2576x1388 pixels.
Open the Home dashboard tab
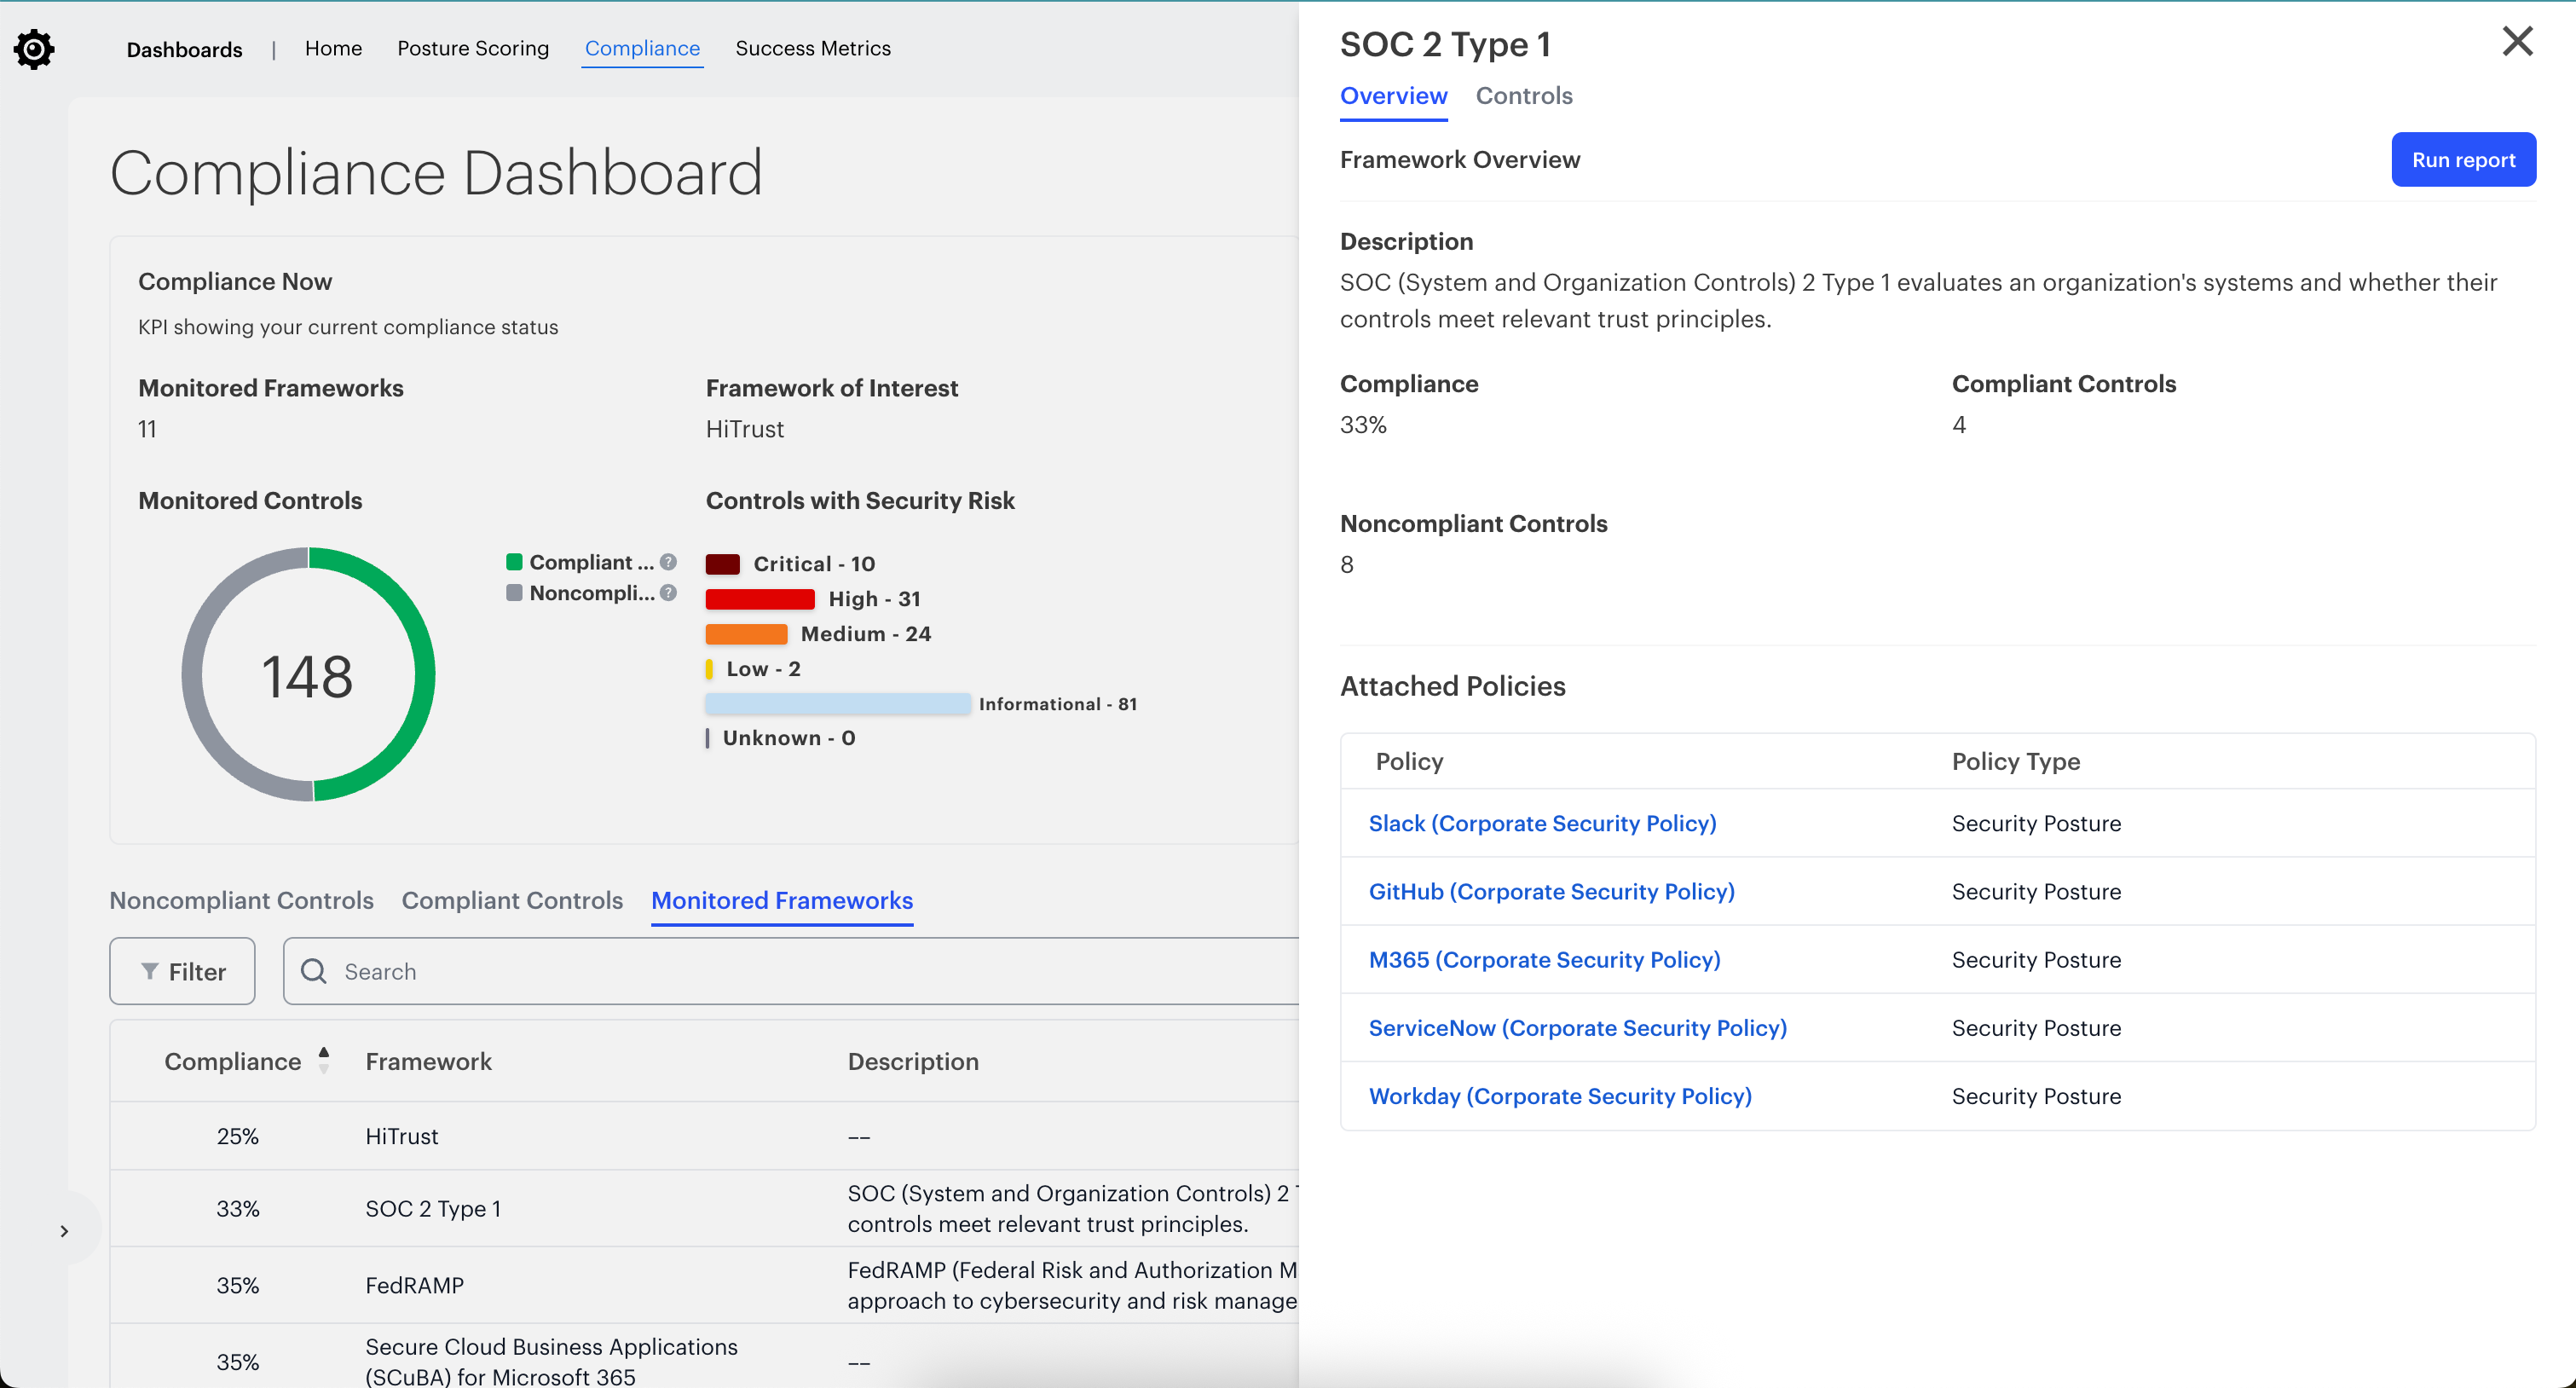[333, 48]
